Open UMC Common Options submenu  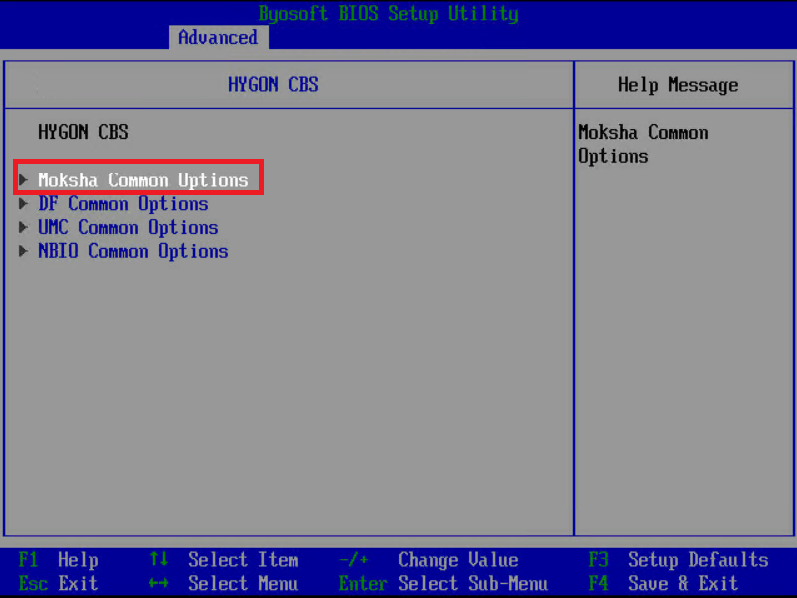129,227
